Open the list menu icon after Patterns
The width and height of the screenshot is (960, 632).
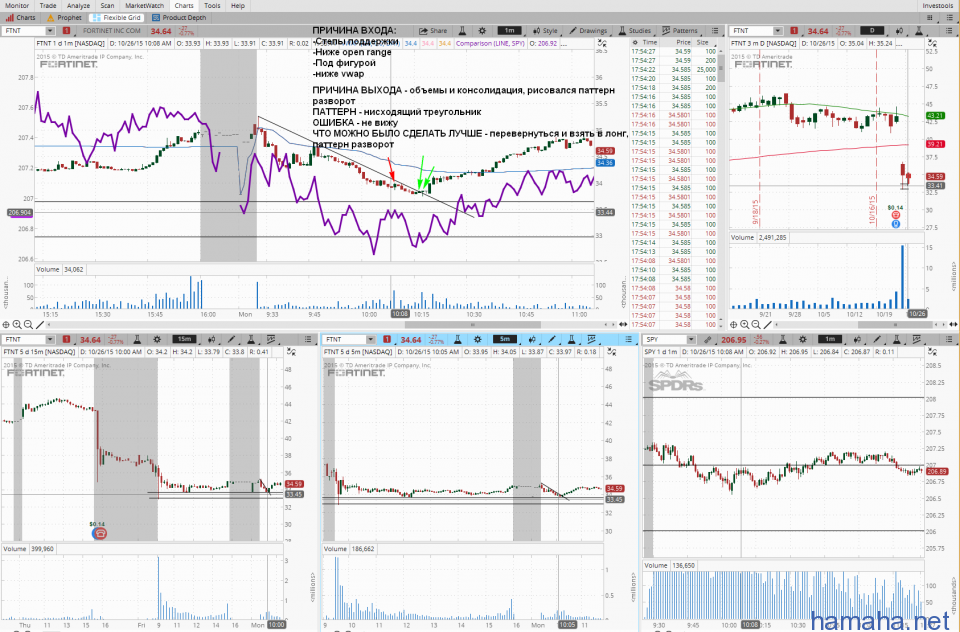coord(715,31)
